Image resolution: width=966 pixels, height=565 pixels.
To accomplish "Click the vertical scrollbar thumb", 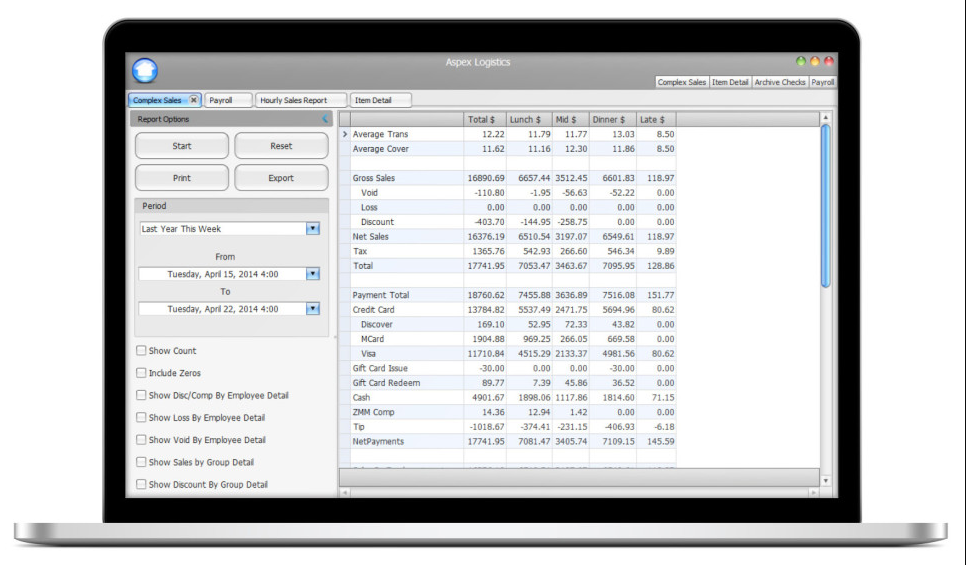I will point(826,206).
